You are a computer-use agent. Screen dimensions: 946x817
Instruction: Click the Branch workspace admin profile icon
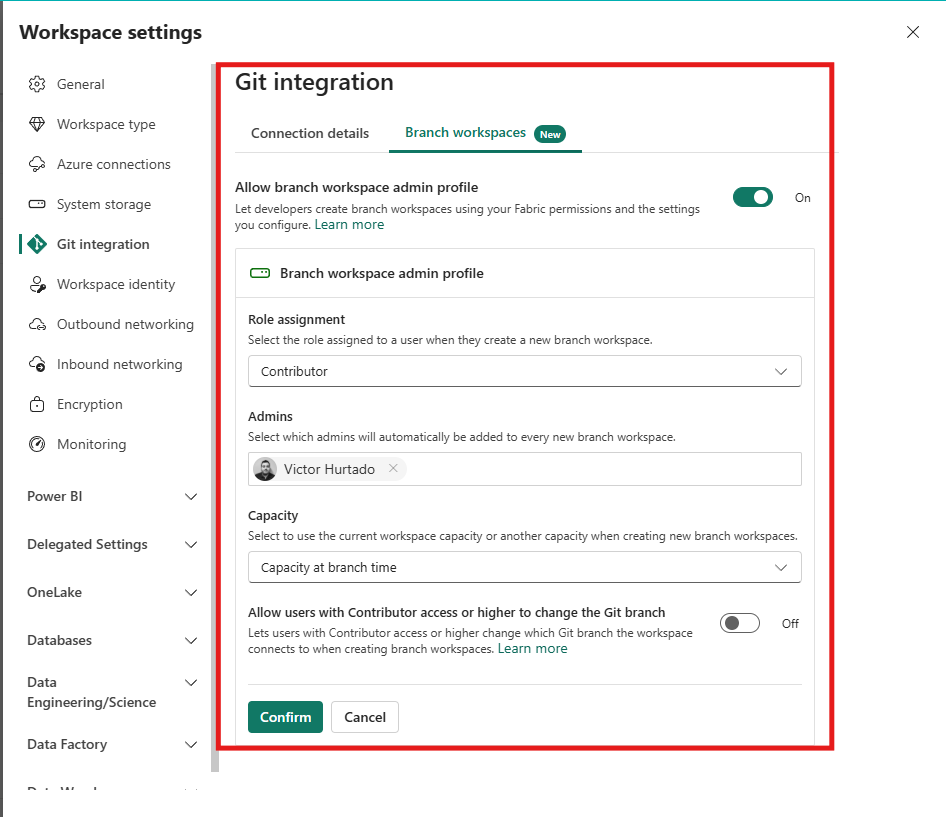260,273
